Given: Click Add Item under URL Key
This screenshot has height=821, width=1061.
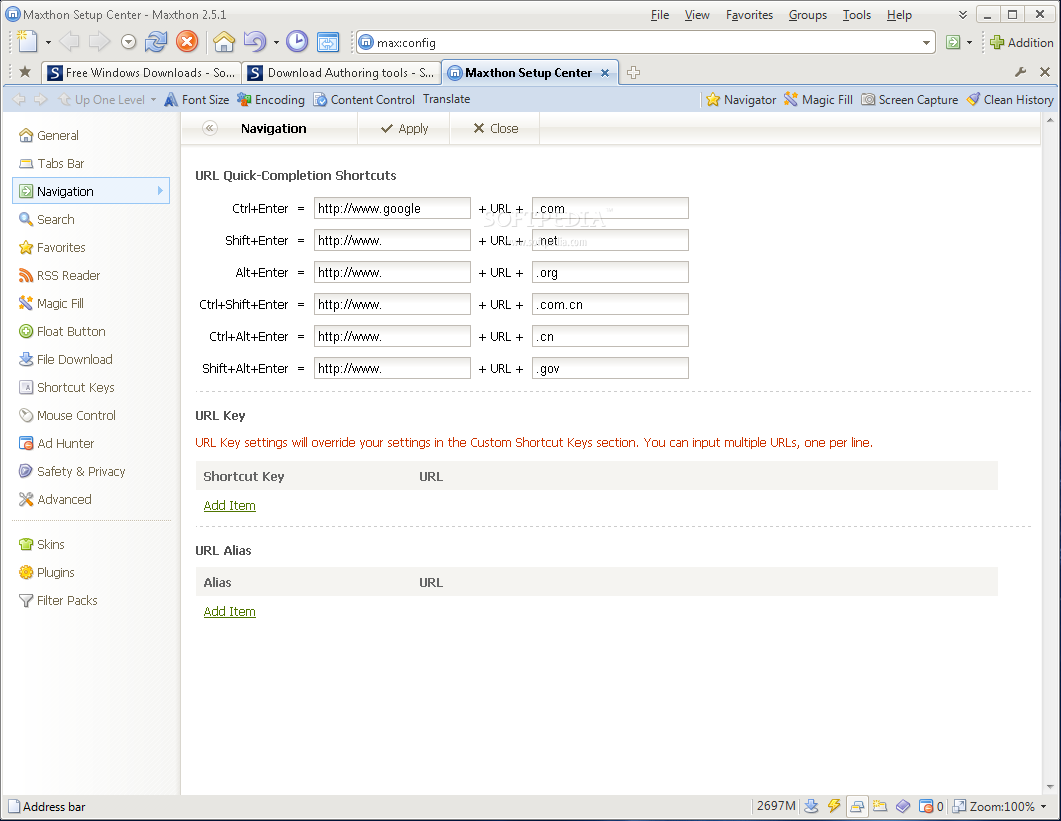Looking at the screenshot, I should tap(229, 505).
